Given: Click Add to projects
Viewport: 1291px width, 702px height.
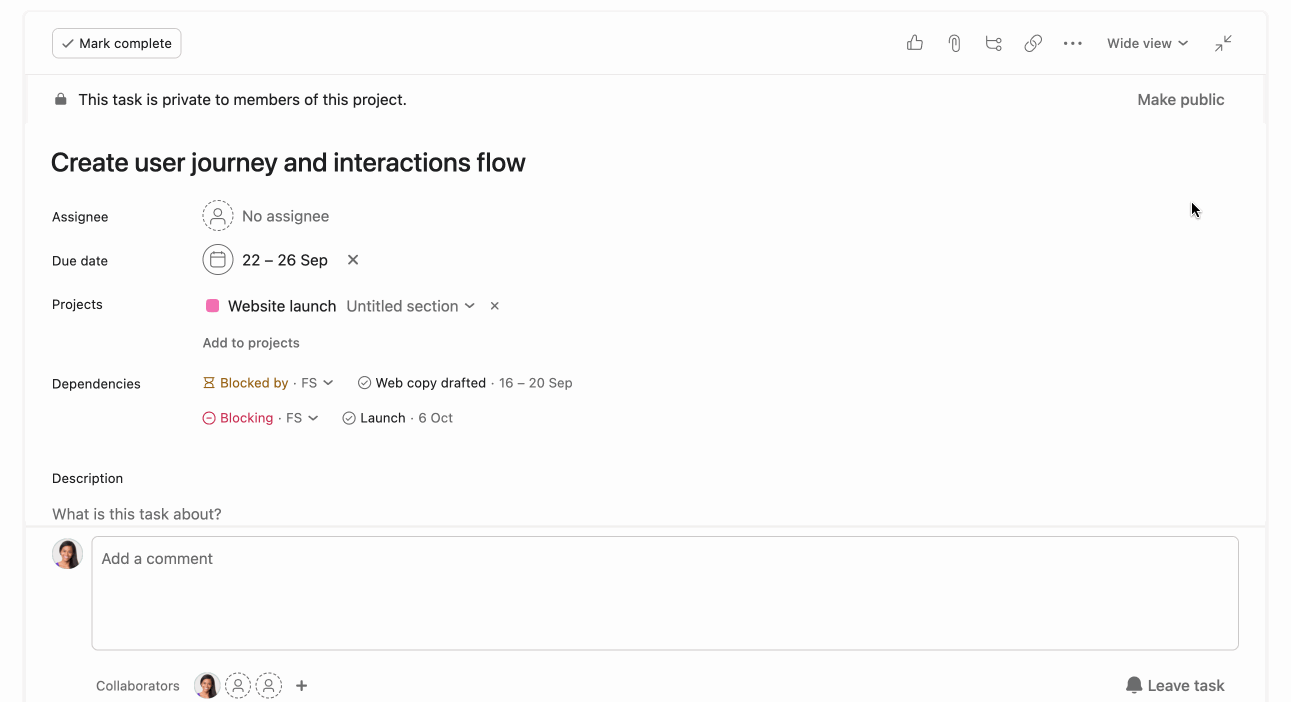Looking at the screenshot, I should [x=250, y=342].
